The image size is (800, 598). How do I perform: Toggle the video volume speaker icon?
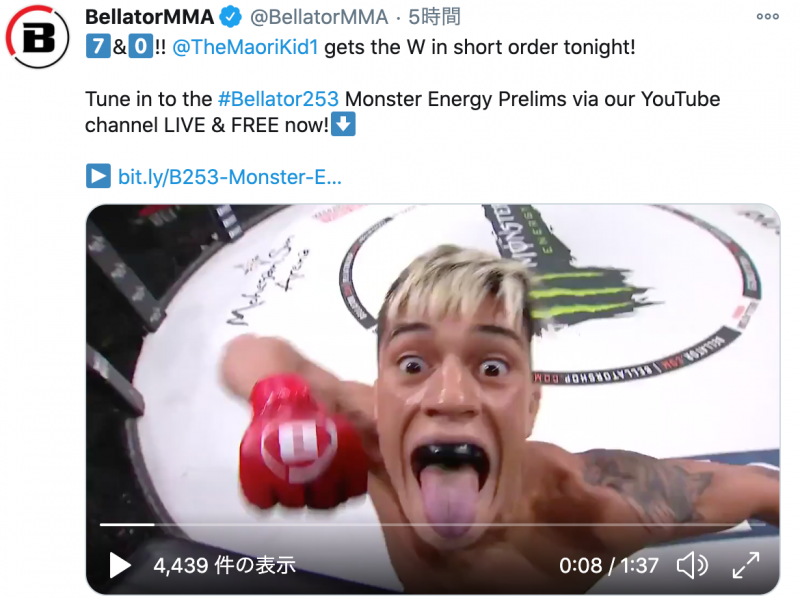[x=692, y=565]
